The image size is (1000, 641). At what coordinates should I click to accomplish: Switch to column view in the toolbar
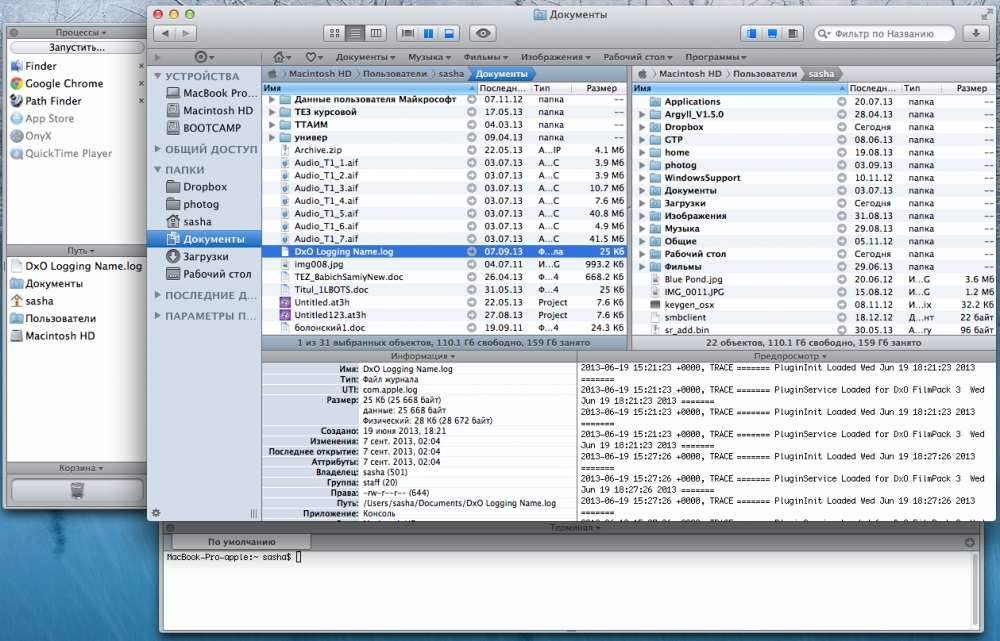click(375, 34)
